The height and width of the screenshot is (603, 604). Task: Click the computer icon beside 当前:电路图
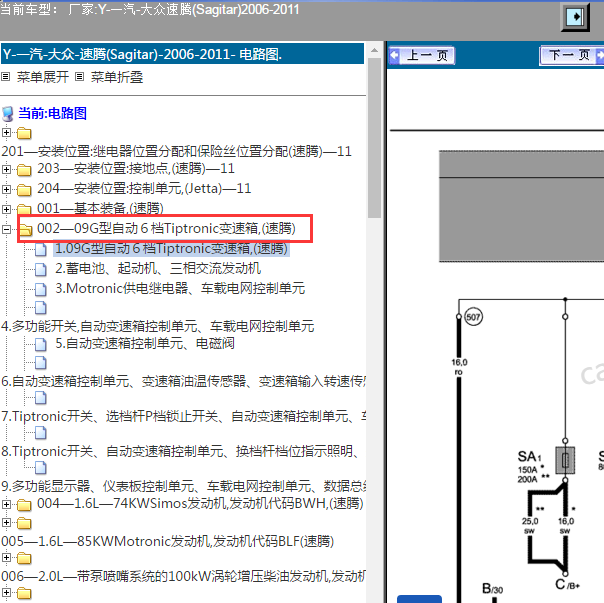click(x=8, y=114)
